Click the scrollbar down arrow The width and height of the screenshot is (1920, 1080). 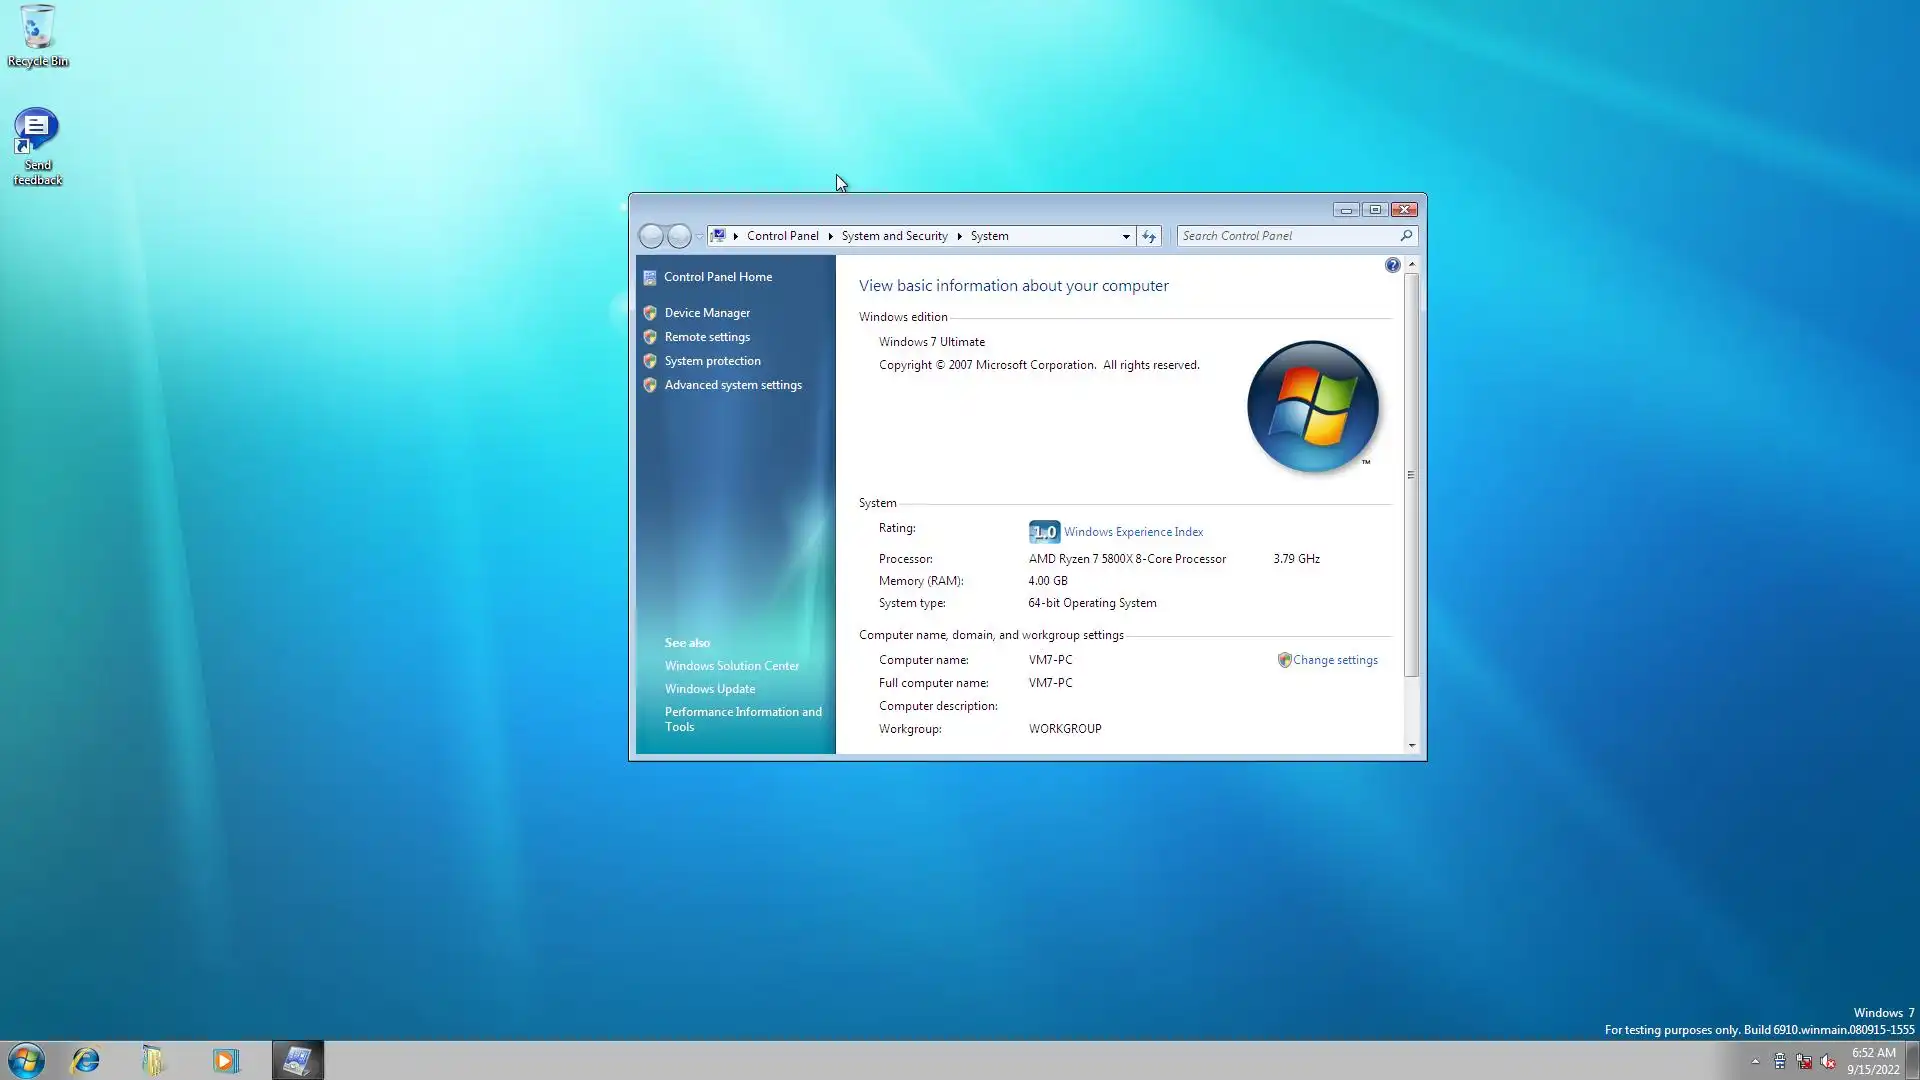1412,745
